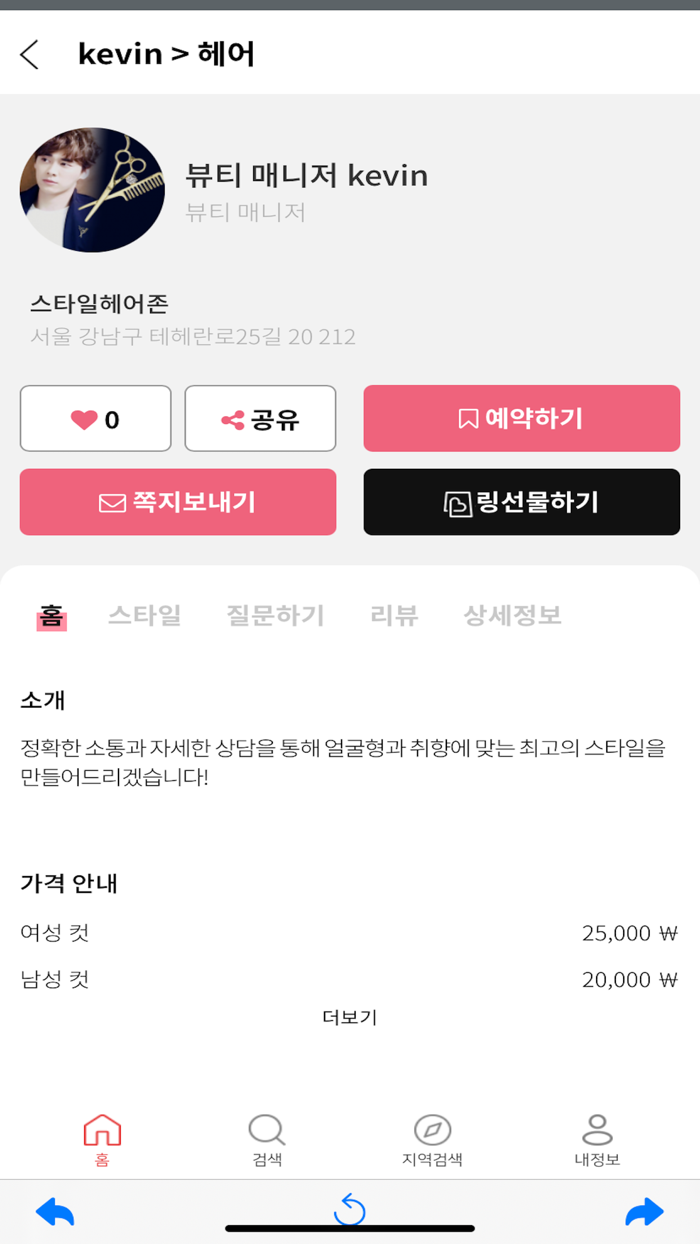Select the 질문하기 tab
Image resolution: width=700 pixels, height=1244 pixels.
click(275, 616)
